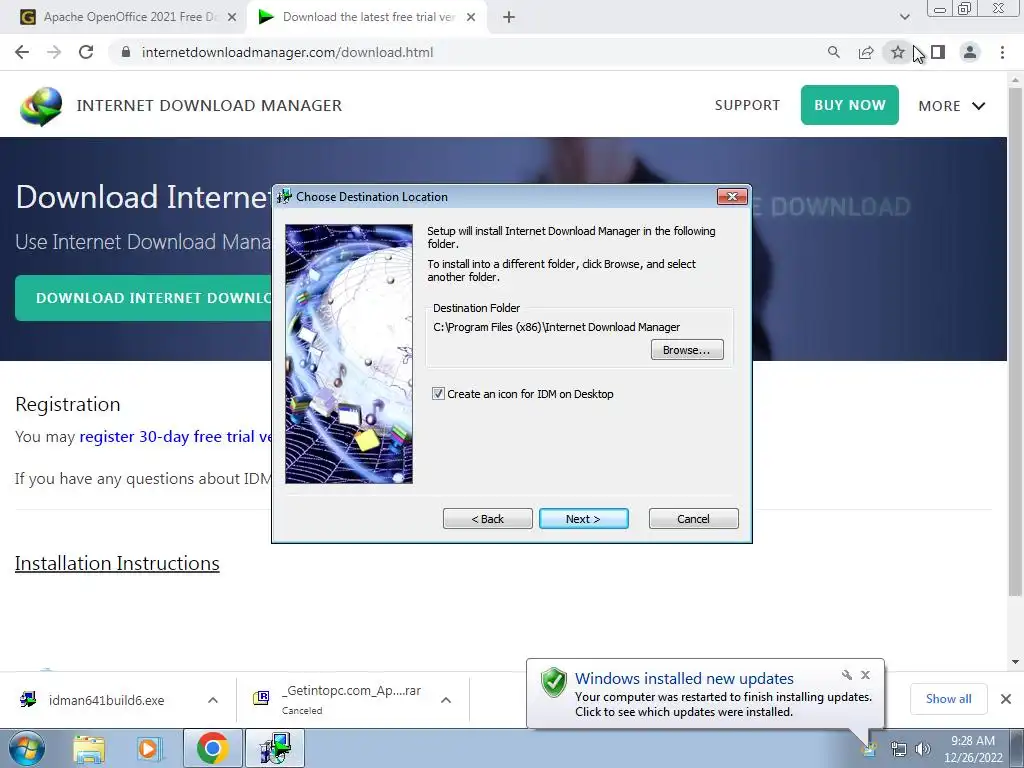Screen dimensions: 1024x768
Task: Open the Installation Instructions link
Action: point(117,563)
